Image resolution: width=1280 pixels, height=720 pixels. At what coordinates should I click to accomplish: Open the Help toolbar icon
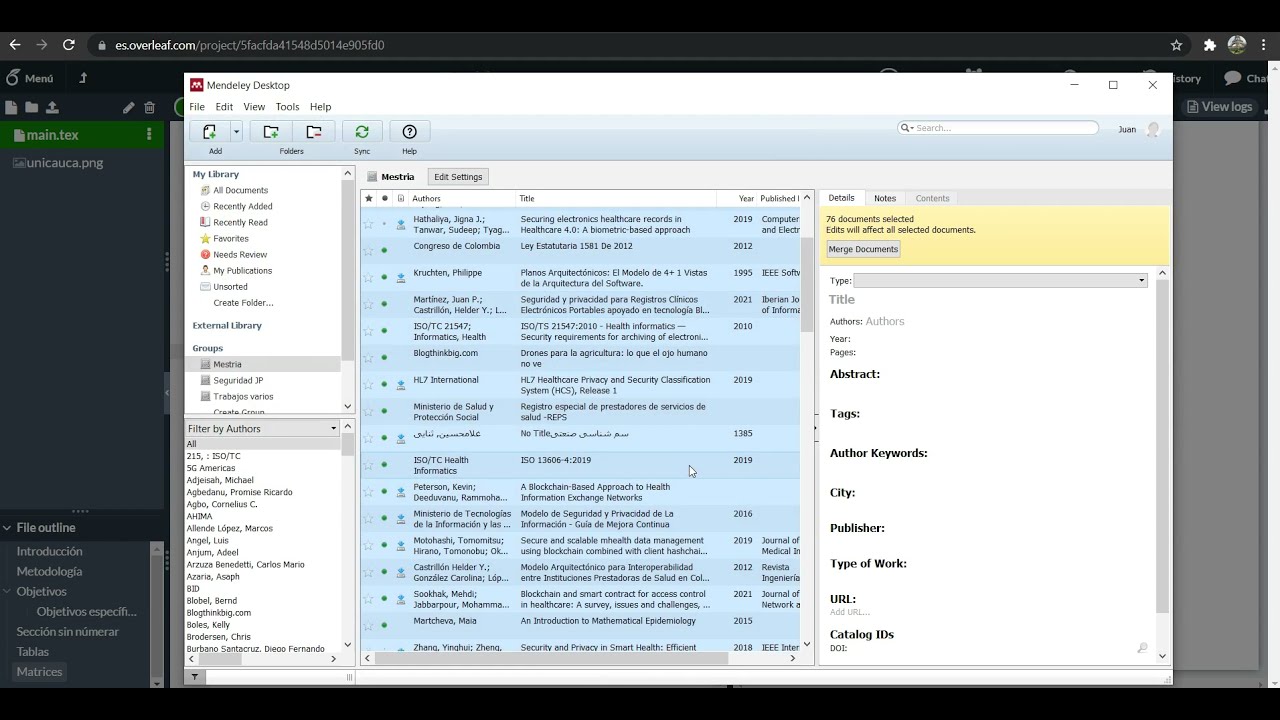pyautogui.click(x=409, y=132)
